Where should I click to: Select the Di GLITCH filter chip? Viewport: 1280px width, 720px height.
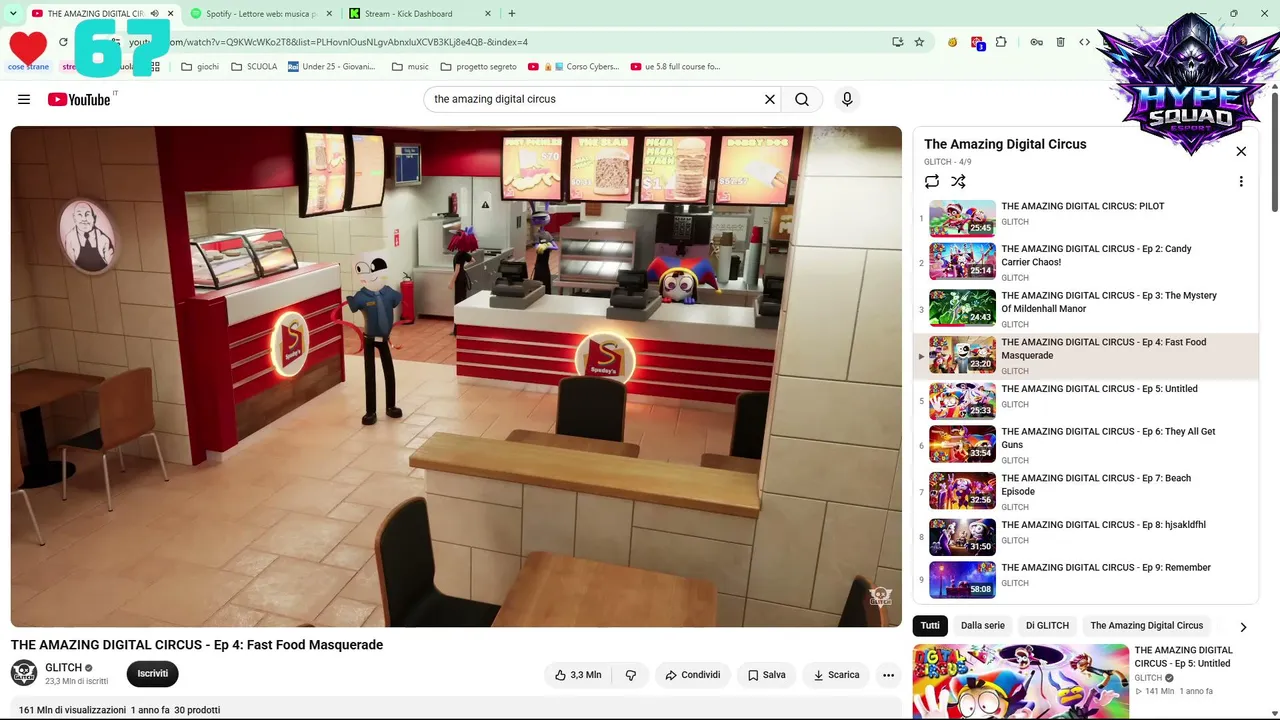1047,626
